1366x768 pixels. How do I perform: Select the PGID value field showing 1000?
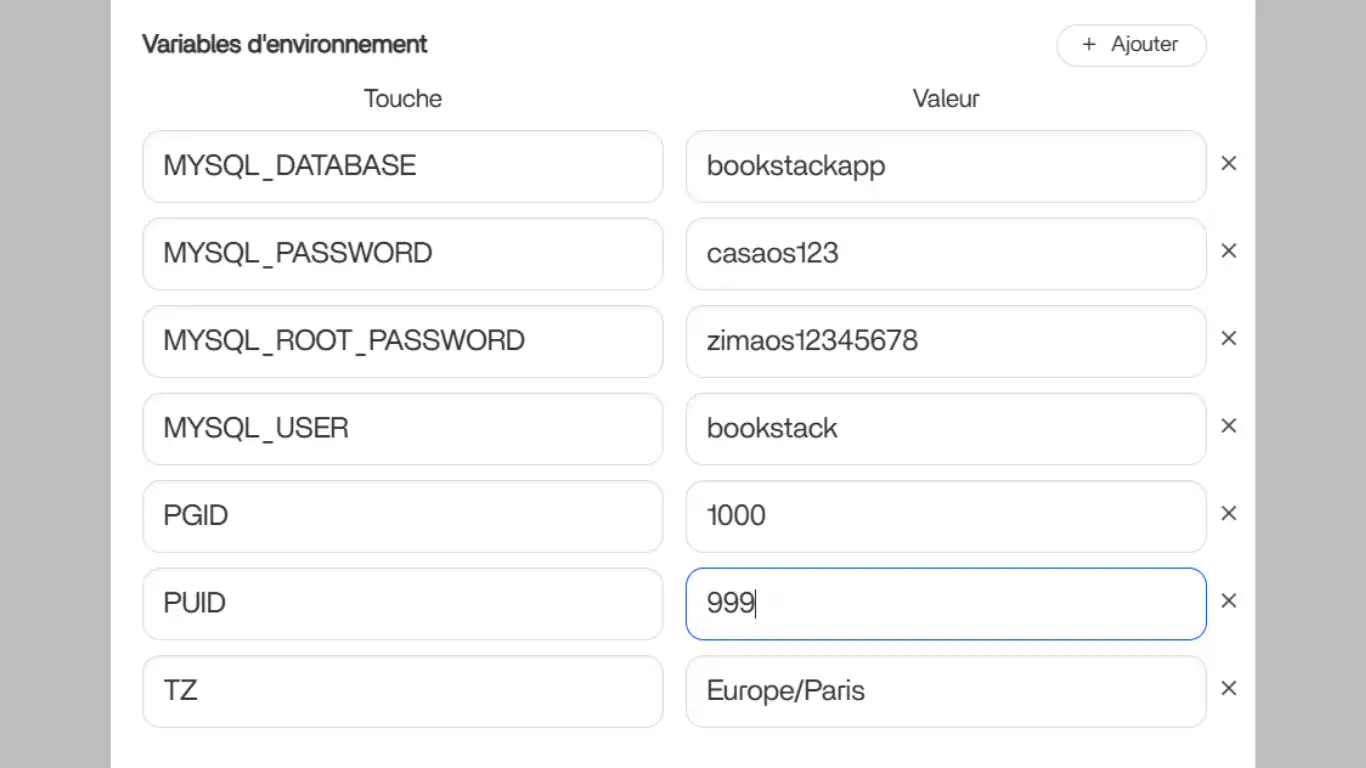(x=945, y=516)
